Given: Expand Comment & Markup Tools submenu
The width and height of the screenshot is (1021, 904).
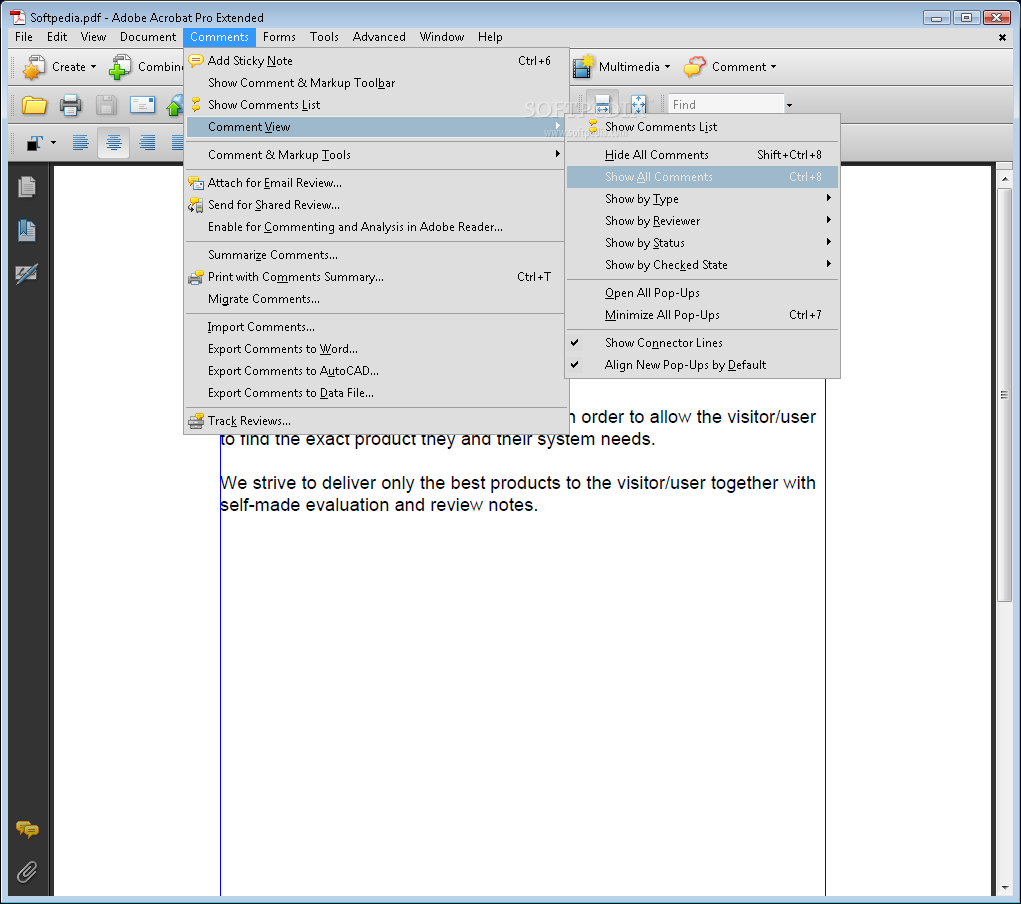Looking at the screenshot, I should [376, 155].
